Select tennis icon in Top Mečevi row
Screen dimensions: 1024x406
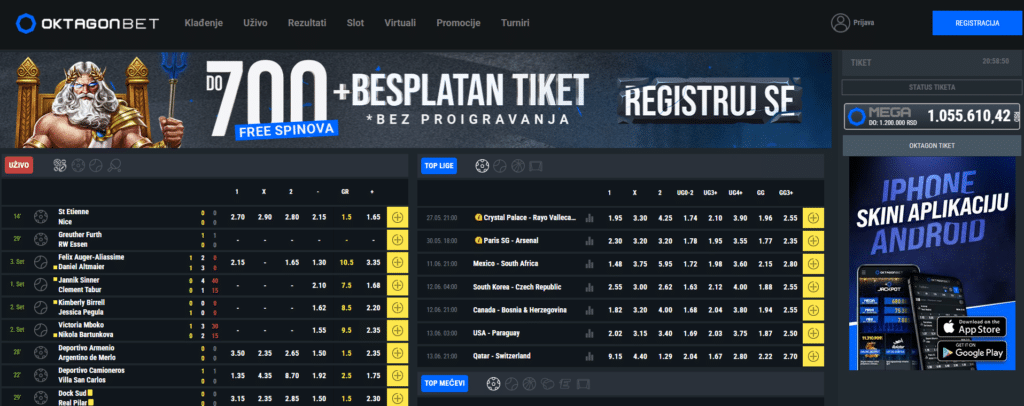(512, 384)
